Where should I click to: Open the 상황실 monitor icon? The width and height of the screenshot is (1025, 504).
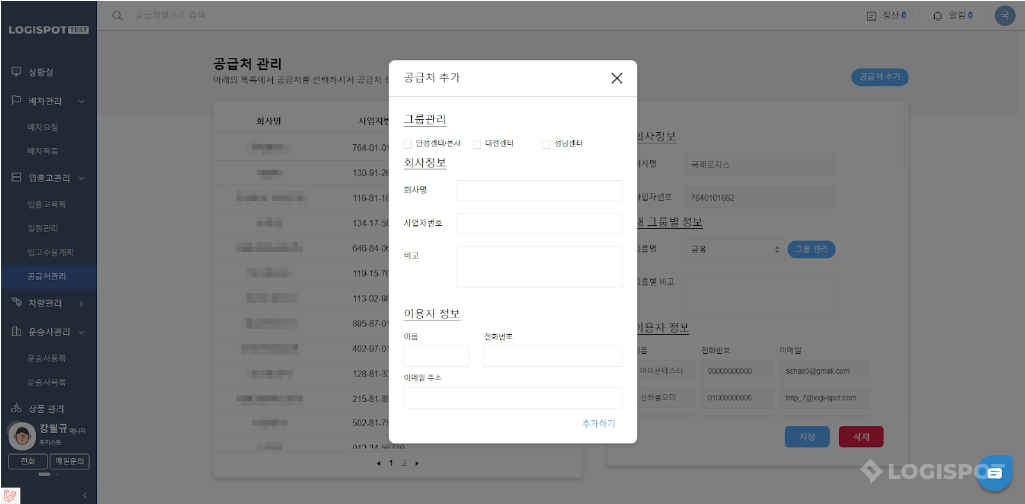point(16,72)
